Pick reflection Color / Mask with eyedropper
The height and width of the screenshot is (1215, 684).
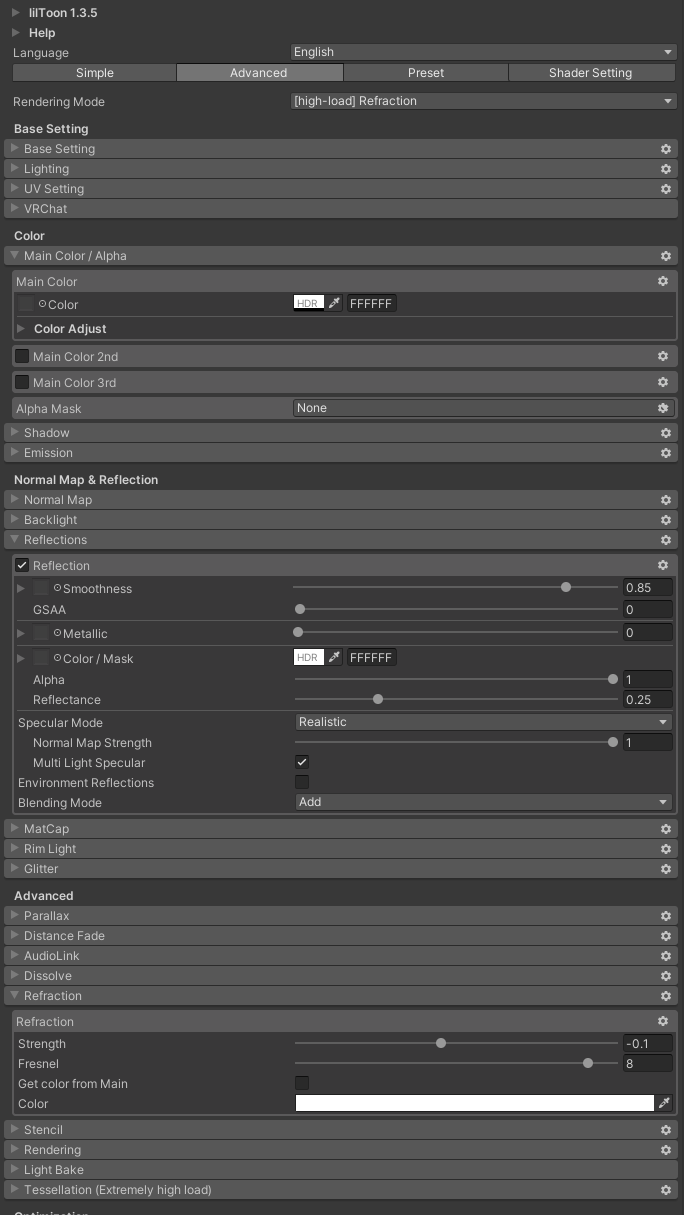point(335,657)
